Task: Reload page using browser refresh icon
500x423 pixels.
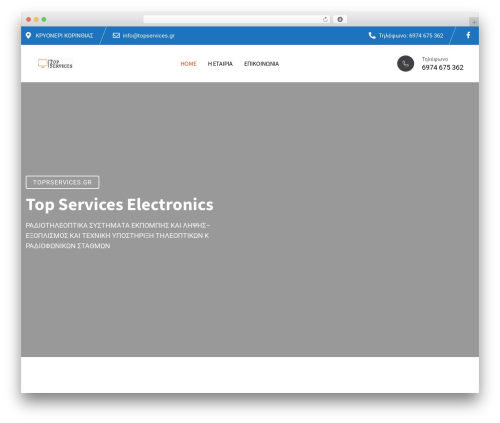Action: 325,19
